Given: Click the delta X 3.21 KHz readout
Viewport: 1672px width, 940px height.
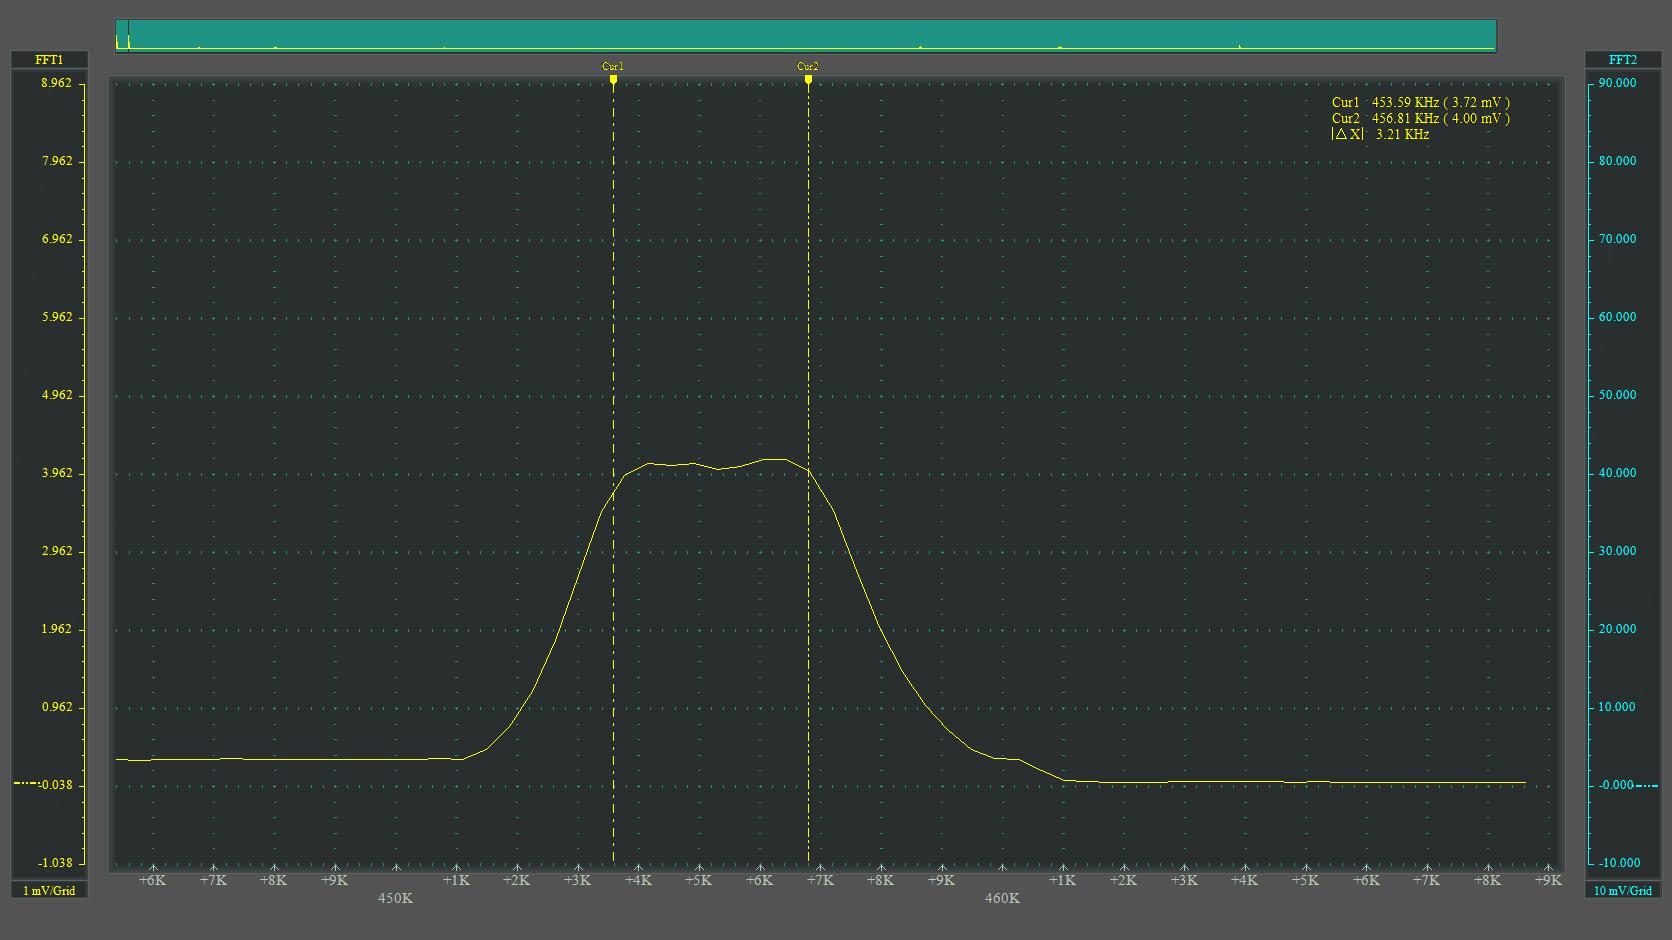Looking at the screenshot, I should click(x=1380, y=134).
